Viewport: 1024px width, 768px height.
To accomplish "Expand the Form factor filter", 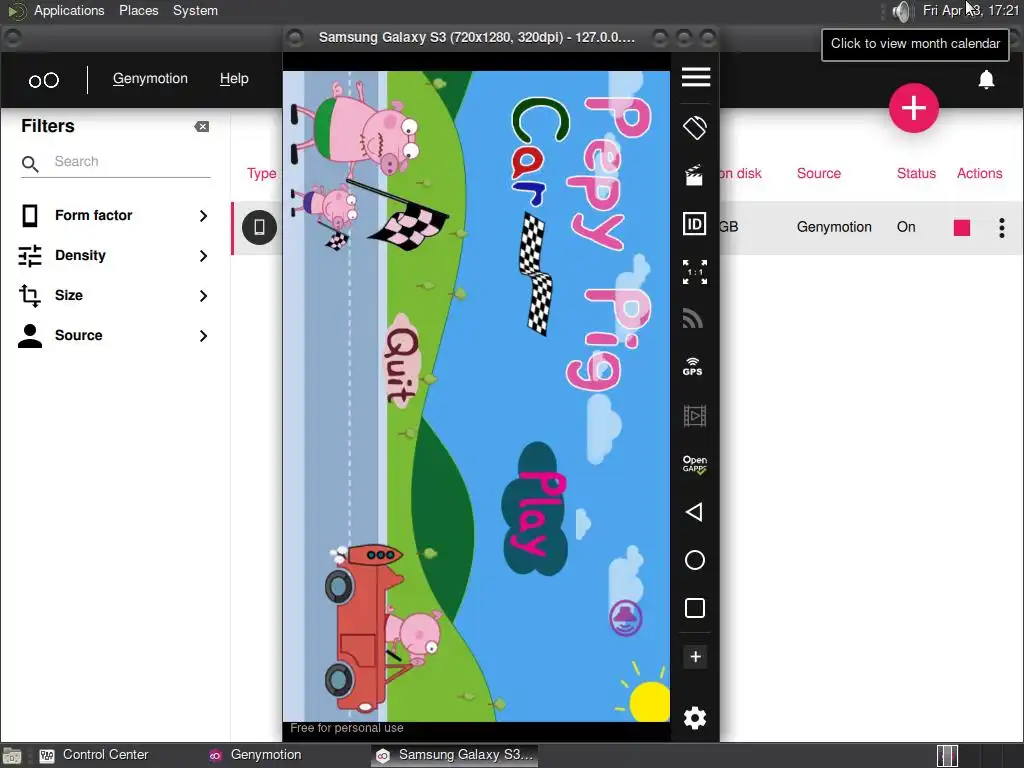I will (x=114, y=216).
